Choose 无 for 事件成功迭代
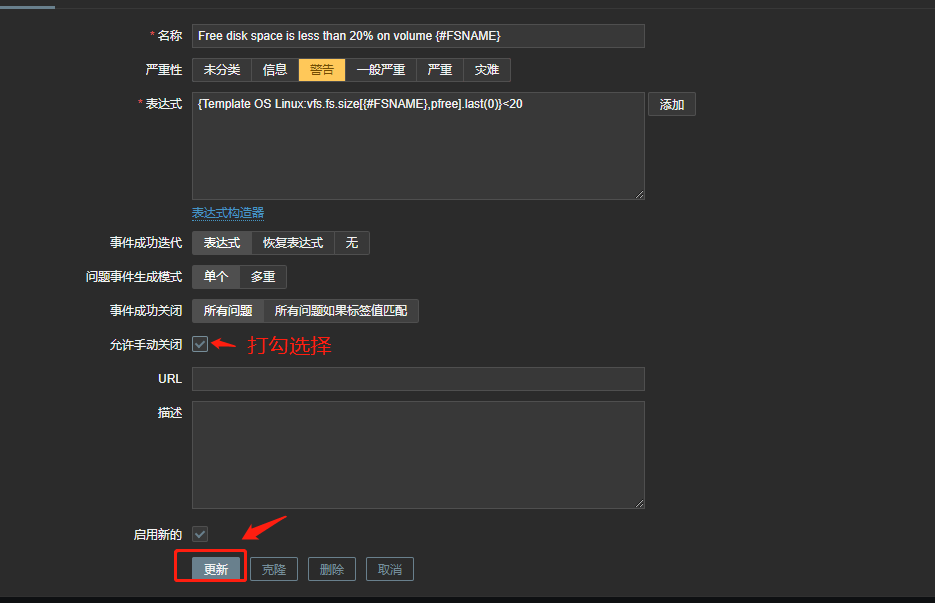Viewport: 935px width, 603px height. pos(352,243)
